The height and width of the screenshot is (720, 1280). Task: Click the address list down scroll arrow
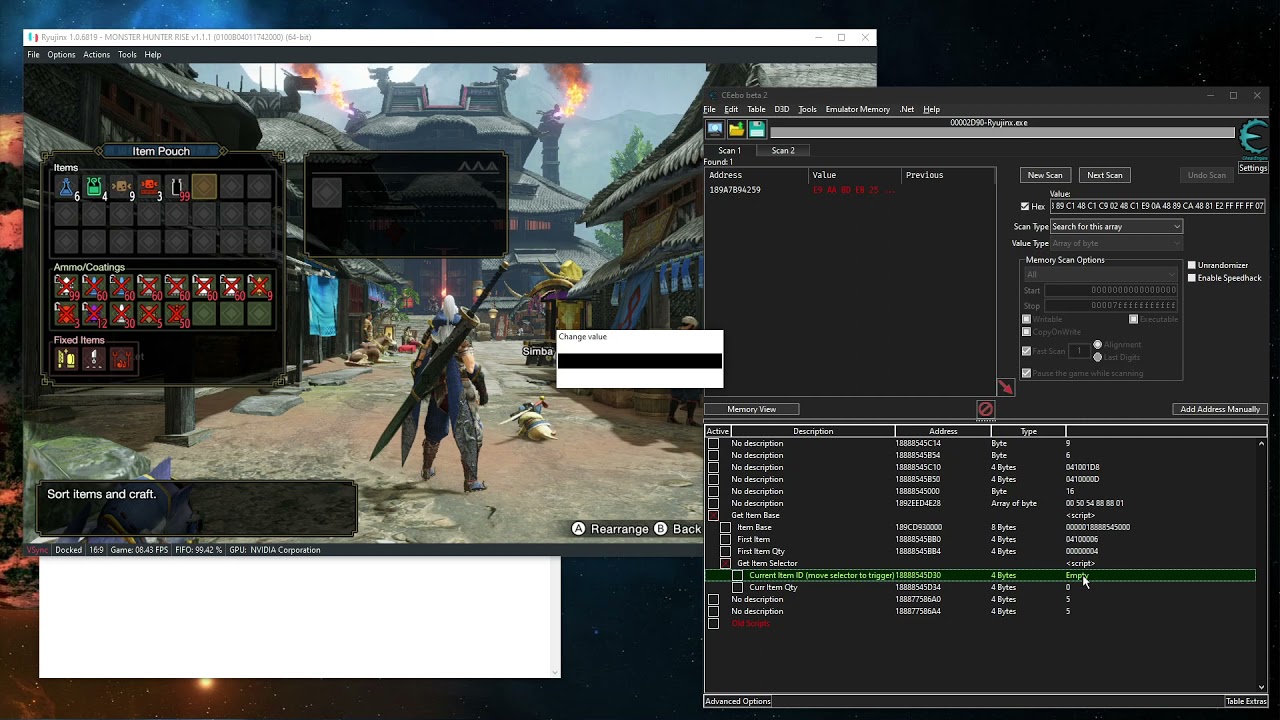point(1261,687)
